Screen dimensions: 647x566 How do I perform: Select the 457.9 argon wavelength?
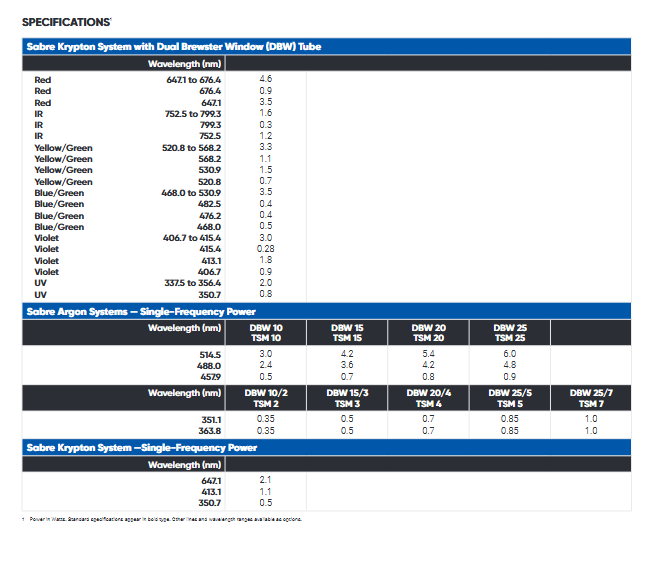[210, 377]
